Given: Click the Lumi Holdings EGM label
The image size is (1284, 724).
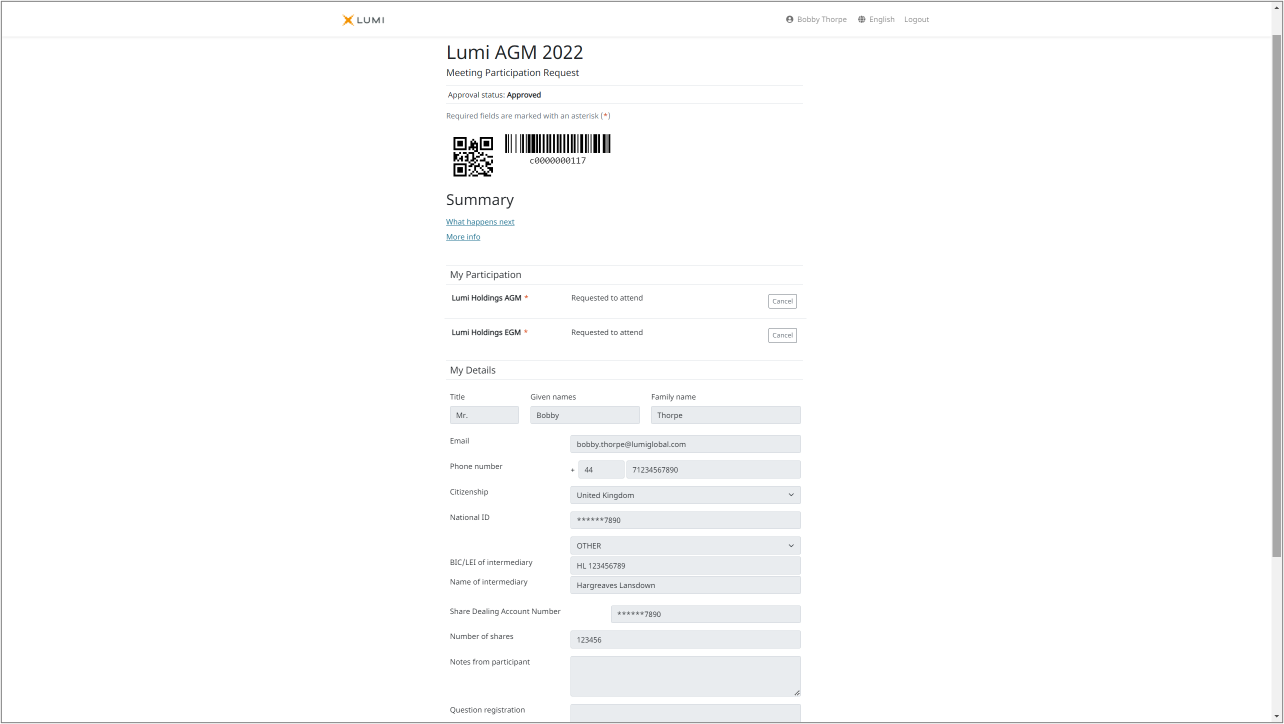Looking at the screenshot, I should (x=487, y=332).
